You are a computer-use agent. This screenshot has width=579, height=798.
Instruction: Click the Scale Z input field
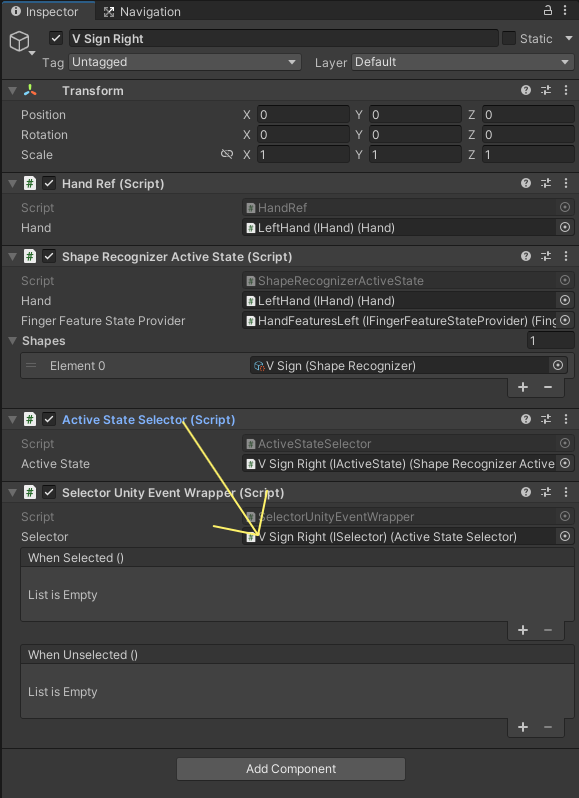(528, 154)
